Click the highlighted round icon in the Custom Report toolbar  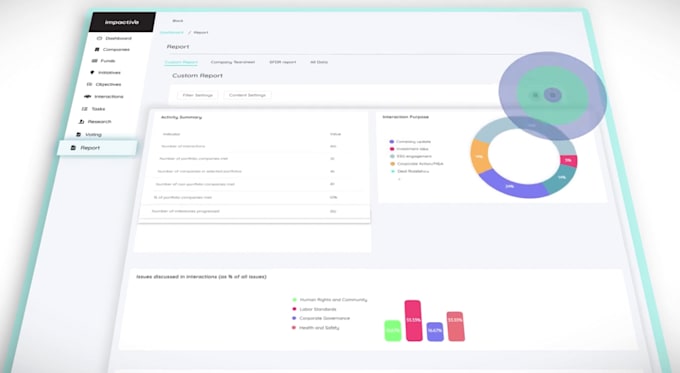[552, 95]
